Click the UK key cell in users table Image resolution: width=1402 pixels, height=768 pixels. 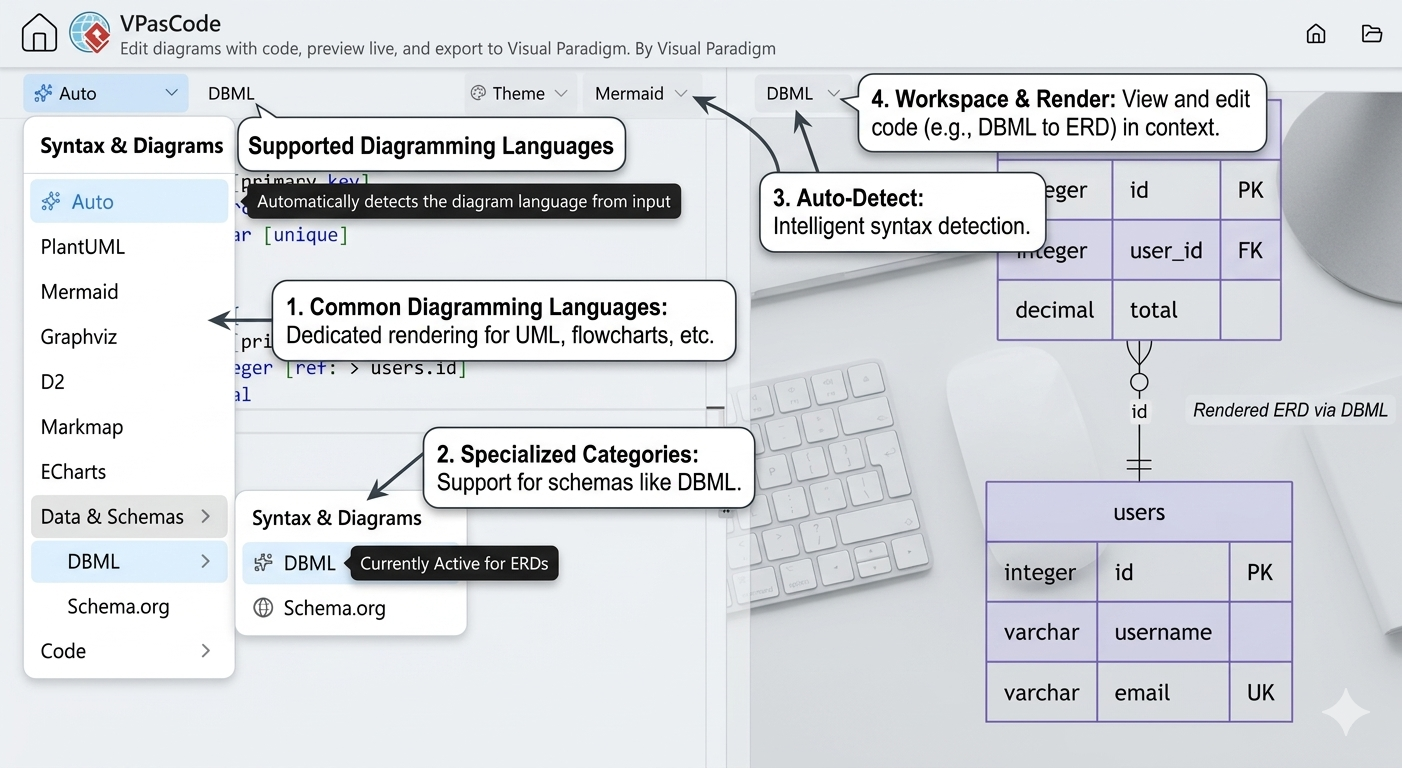click(1260, 692)
